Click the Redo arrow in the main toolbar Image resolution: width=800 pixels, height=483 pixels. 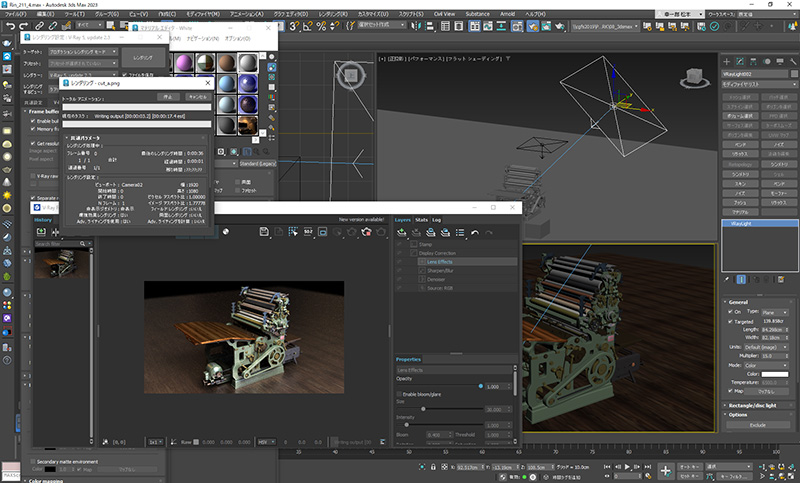[23, 26]
